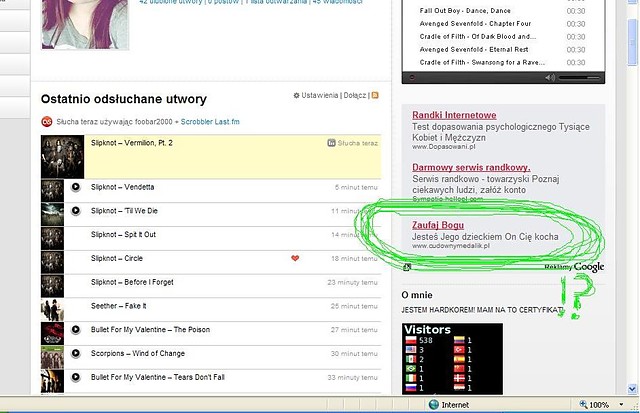Select Cradle of Filth - Of Dark Blood and... in playlist
Image resolution: width=640 pixels, height=413 pixels.
478,36
